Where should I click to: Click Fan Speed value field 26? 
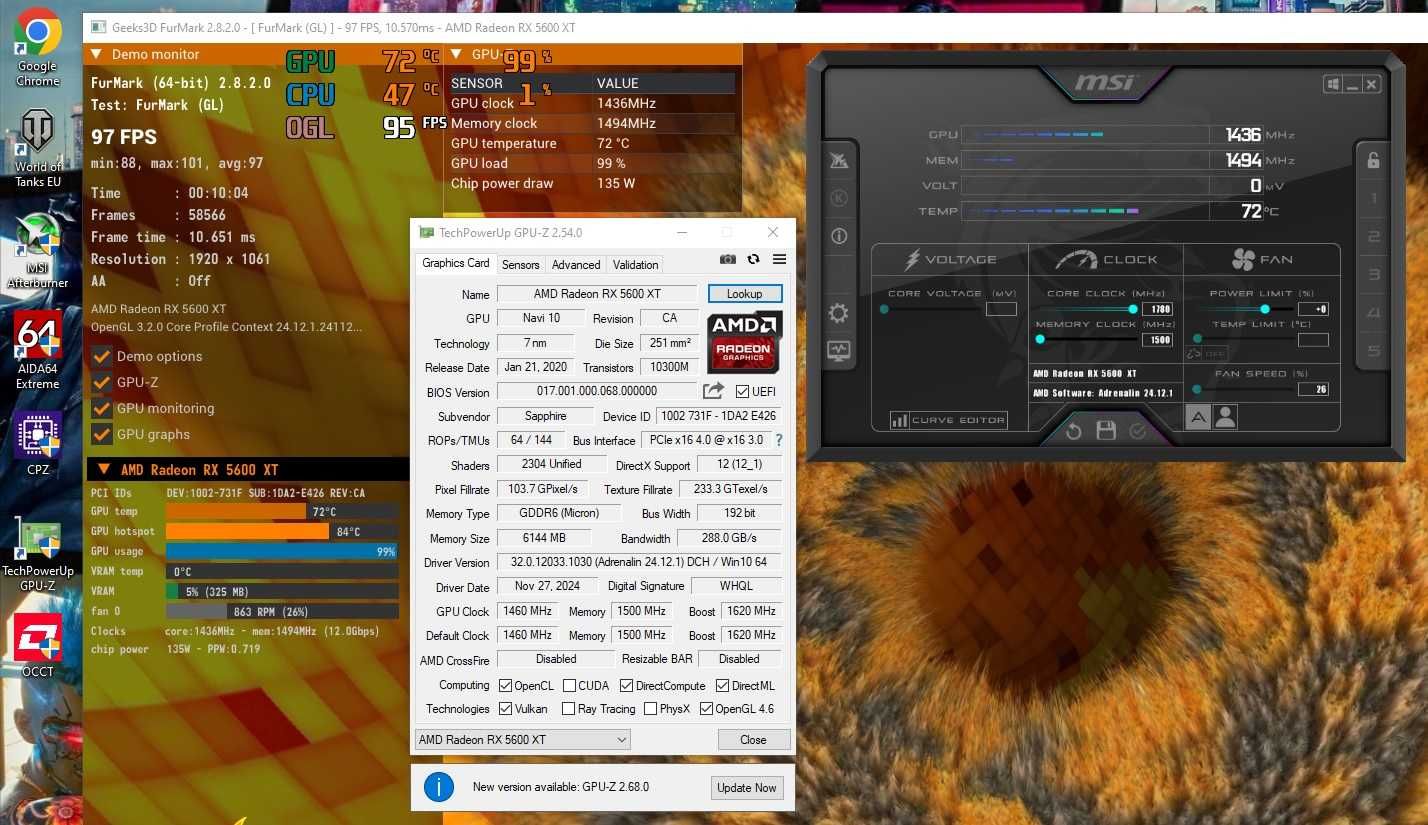coord(1313,389)
